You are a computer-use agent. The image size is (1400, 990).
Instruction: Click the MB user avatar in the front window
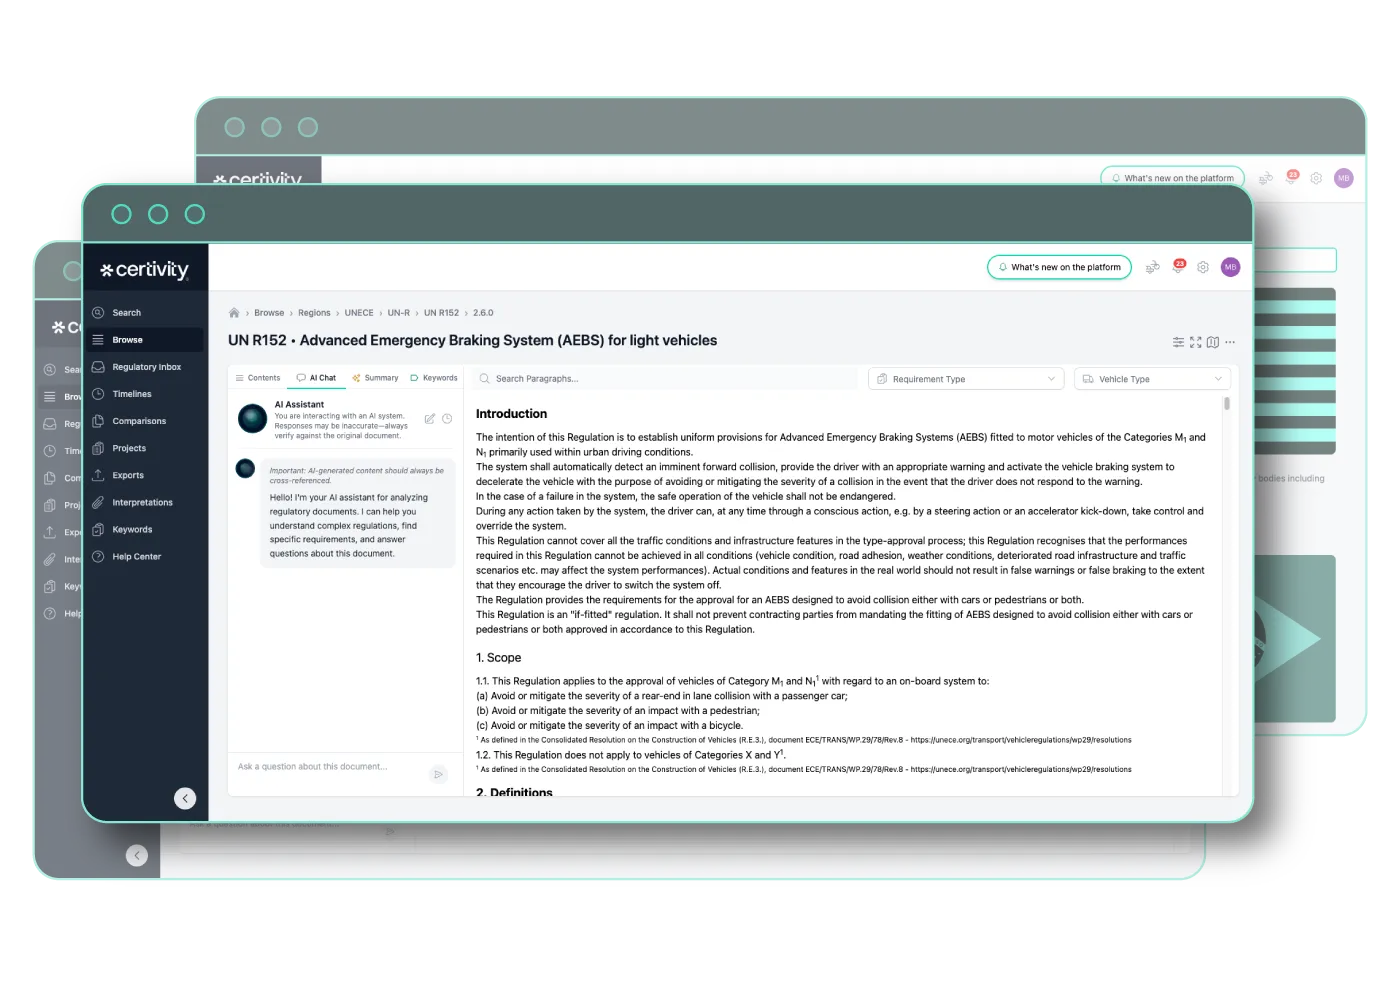1230,267
